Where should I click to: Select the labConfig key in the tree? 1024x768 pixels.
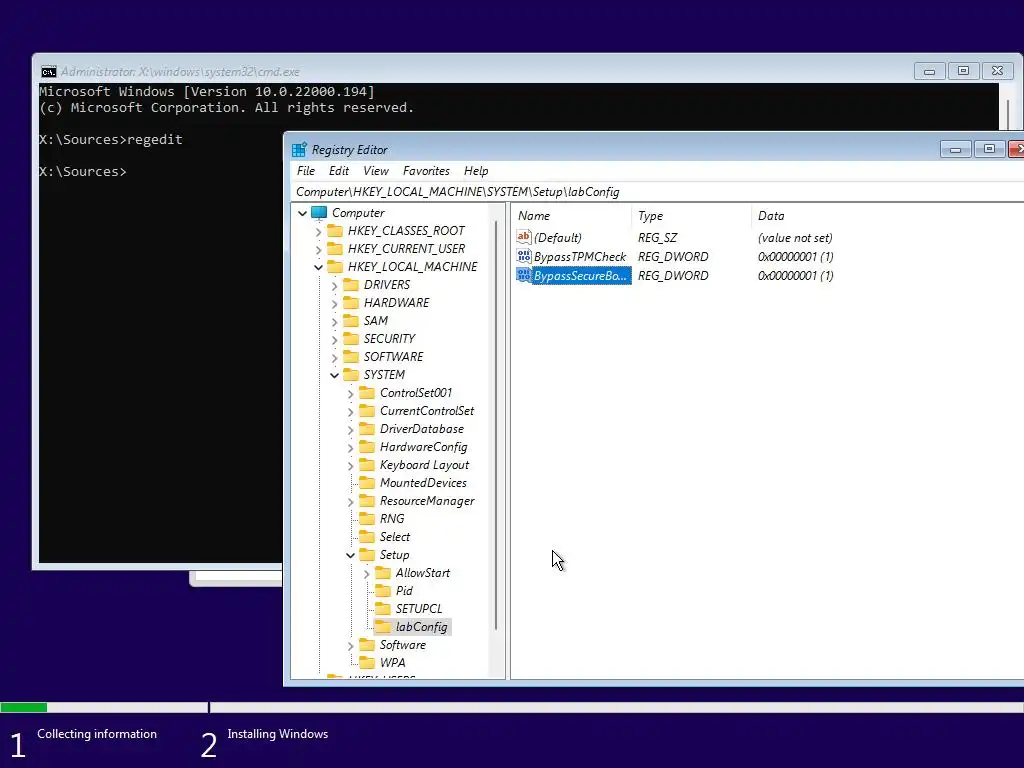pos(421,627)
